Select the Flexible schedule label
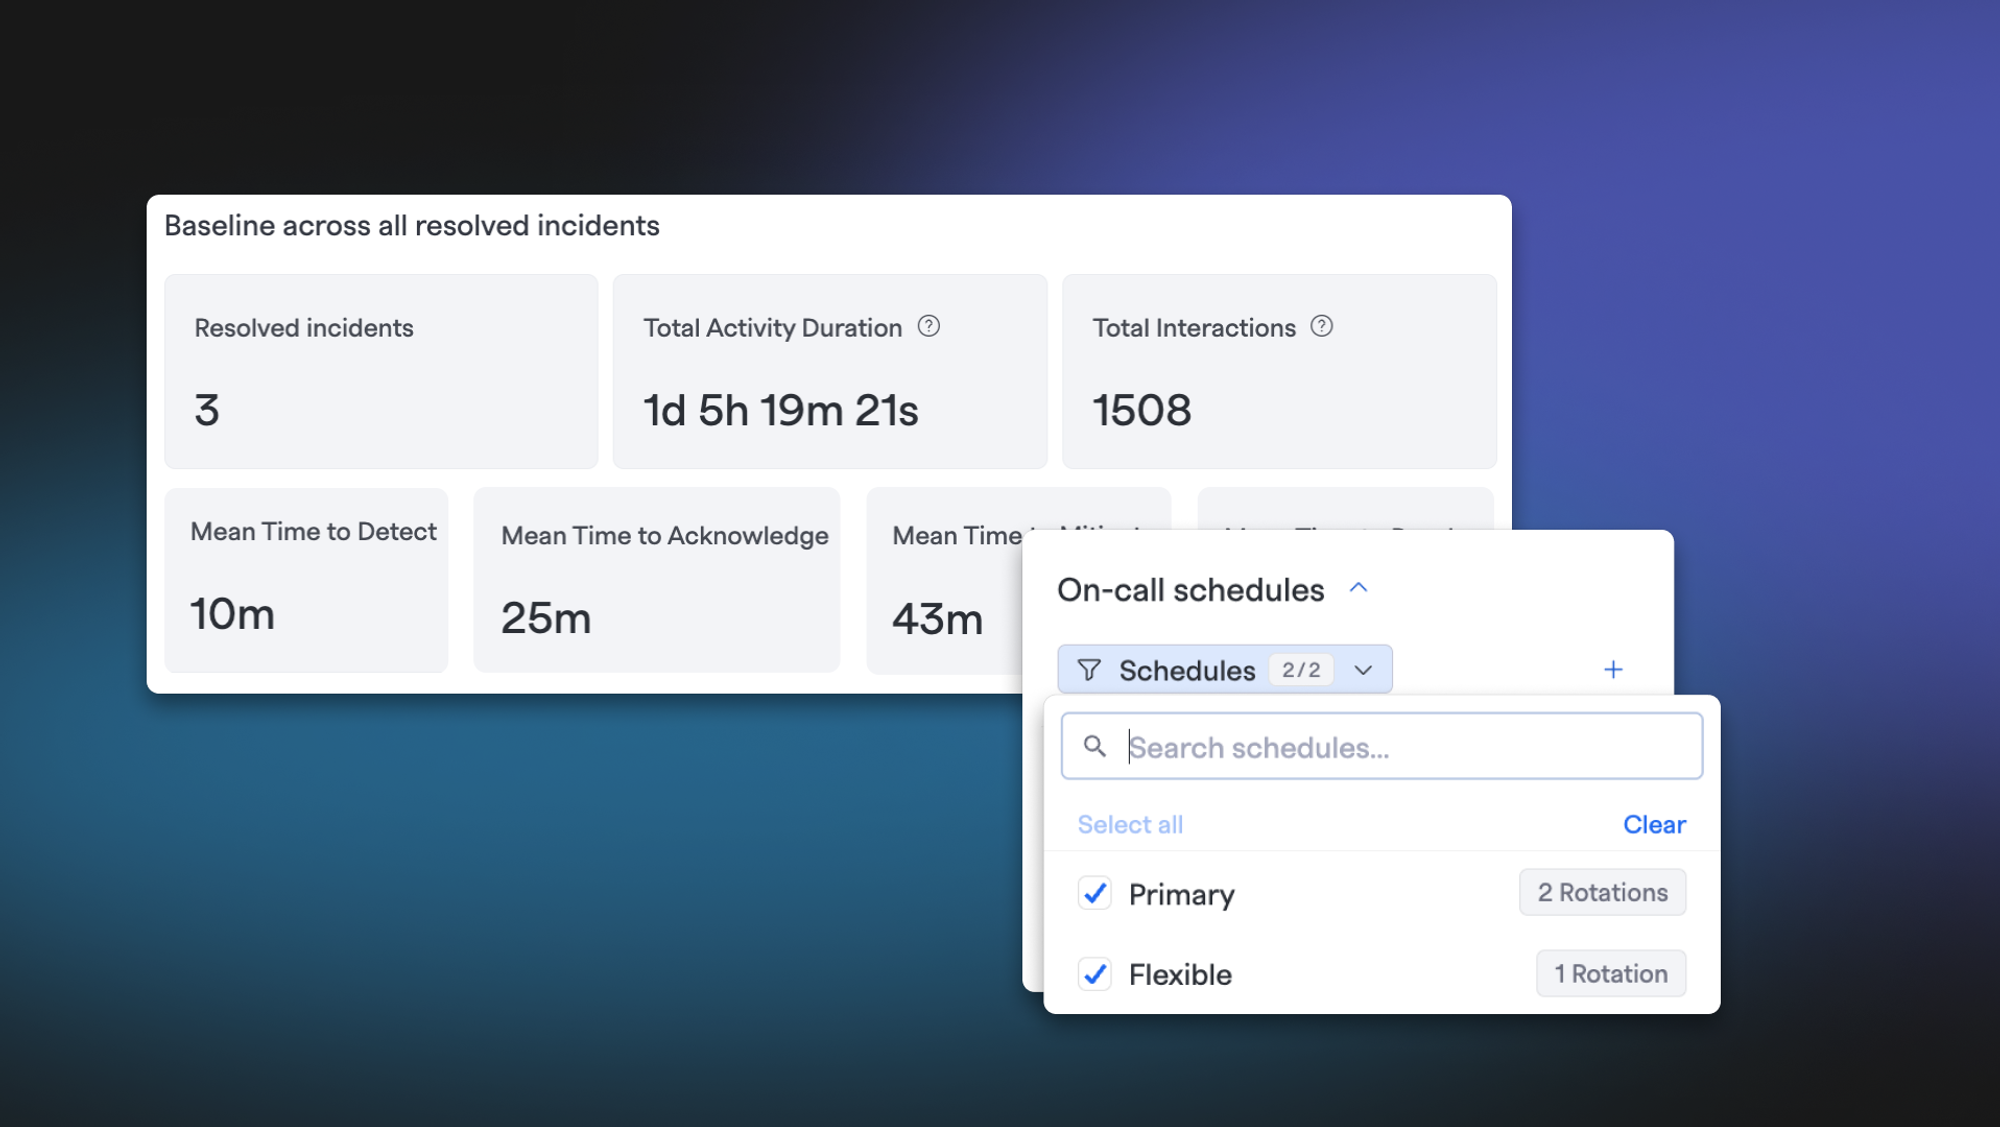The width and height of the screenshot is (2000, 1127). coord(1180,975)
